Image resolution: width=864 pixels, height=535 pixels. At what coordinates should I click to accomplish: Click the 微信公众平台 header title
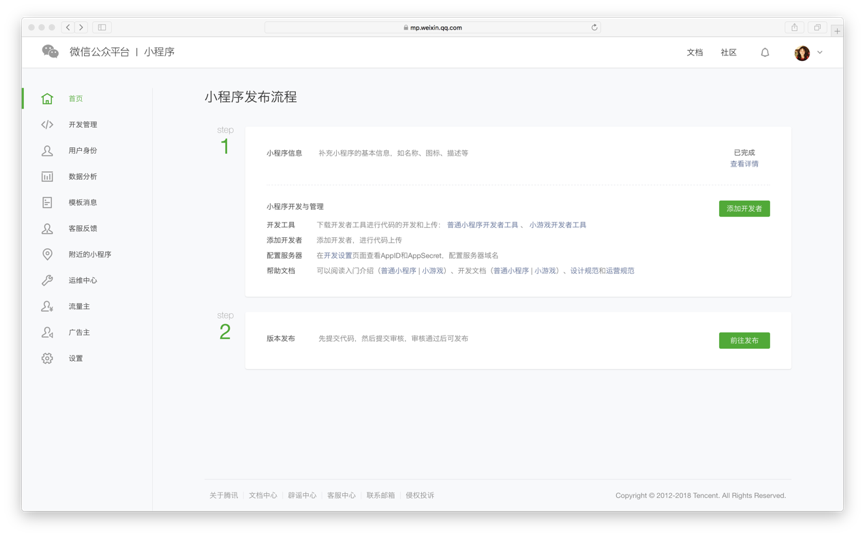click(x=99, y=52)
